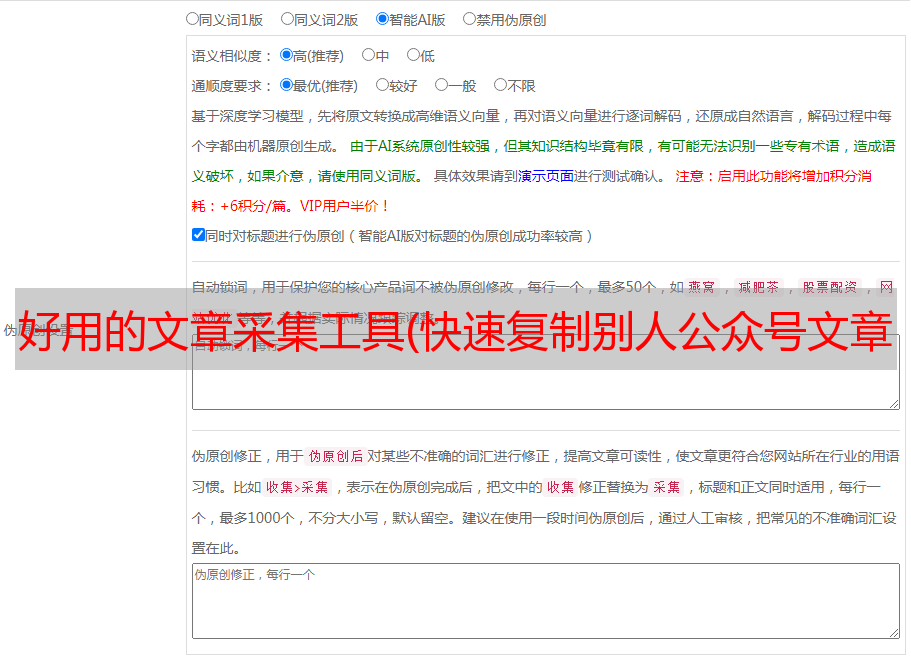
Task: Set 通顺度要求 to 不限
Action: [500, 85]
